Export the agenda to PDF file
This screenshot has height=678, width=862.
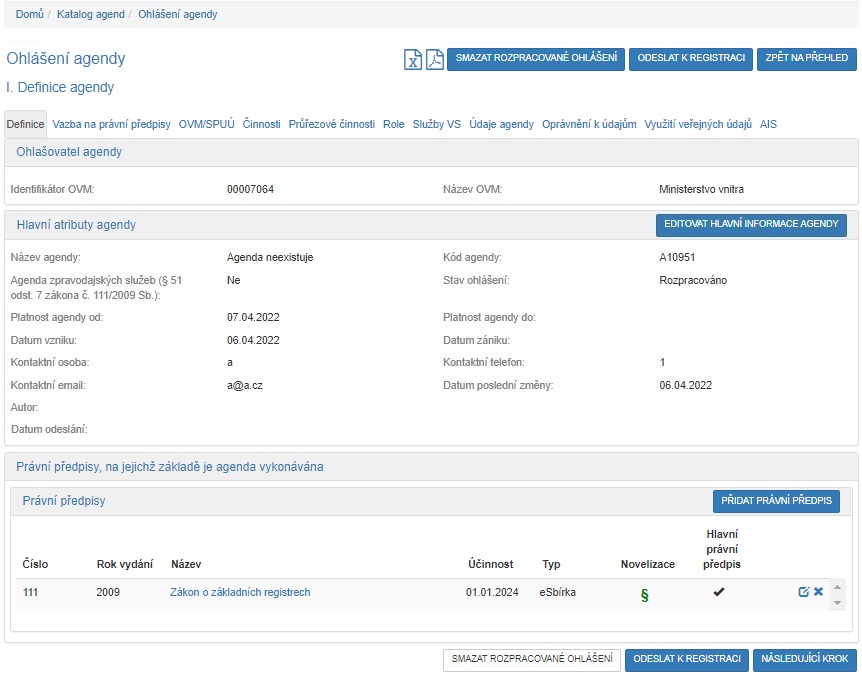(434, 59)
